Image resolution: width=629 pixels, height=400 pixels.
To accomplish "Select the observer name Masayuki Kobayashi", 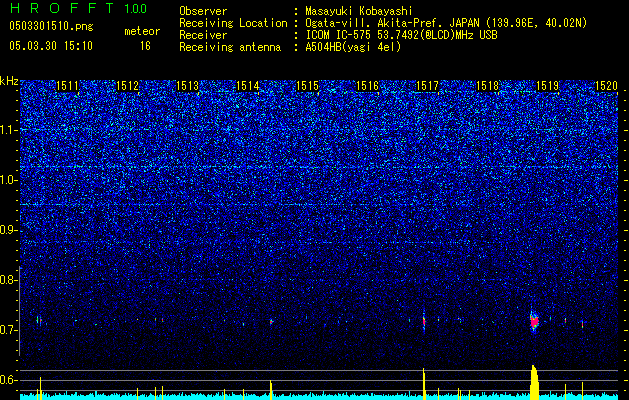I will (359, 11).
